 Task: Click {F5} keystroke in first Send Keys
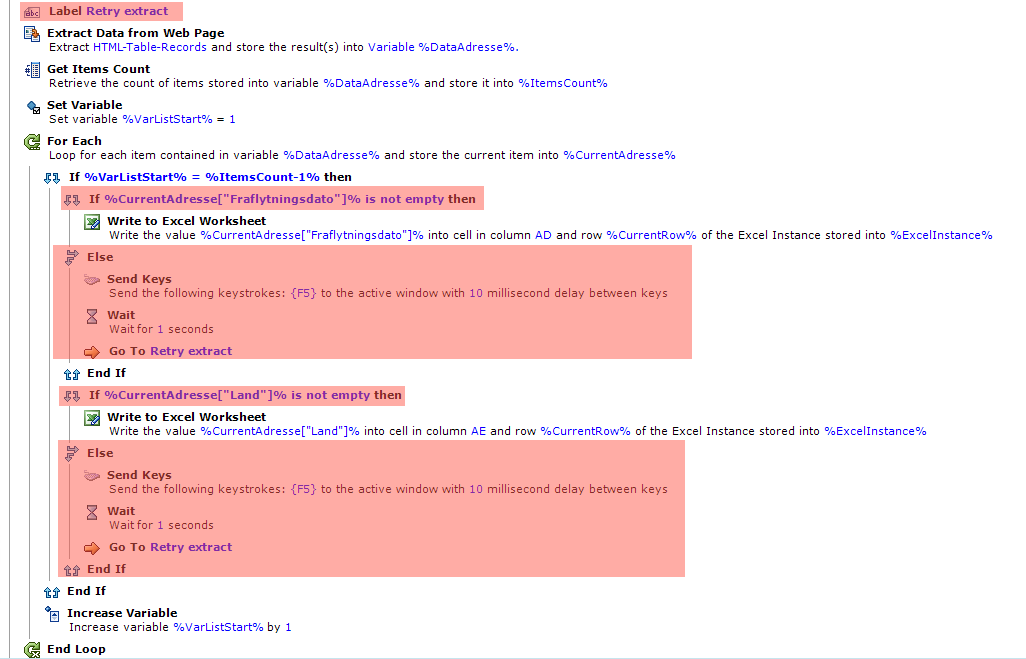coord(304,293)
